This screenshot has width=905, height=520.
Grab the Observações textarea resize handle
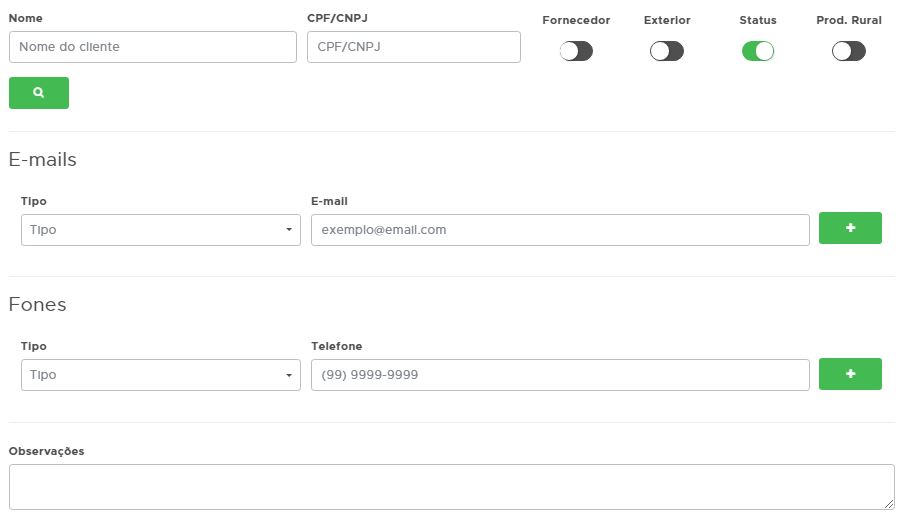coord(889,504)
